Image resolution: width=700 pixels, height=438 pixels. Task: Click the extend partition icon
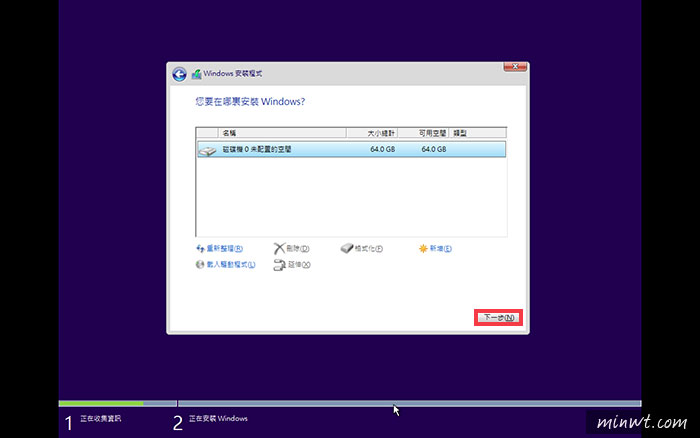coord(279,265)
